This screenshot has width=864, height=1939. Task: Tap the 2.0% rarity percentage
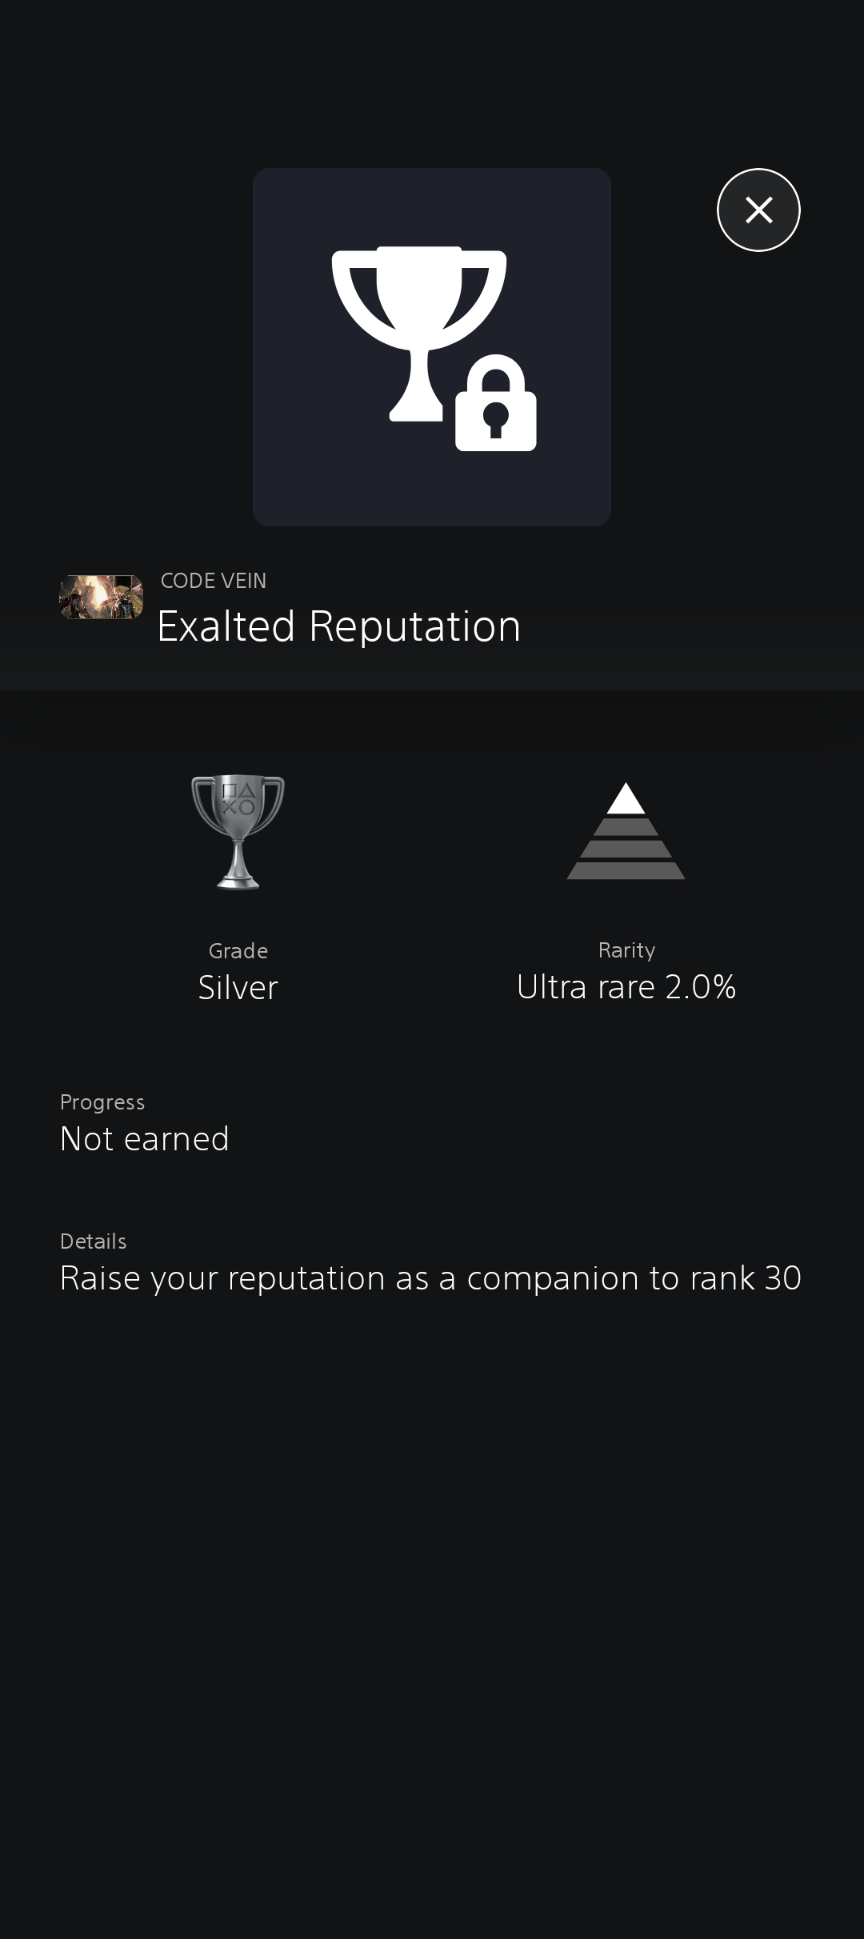[701, 988]
